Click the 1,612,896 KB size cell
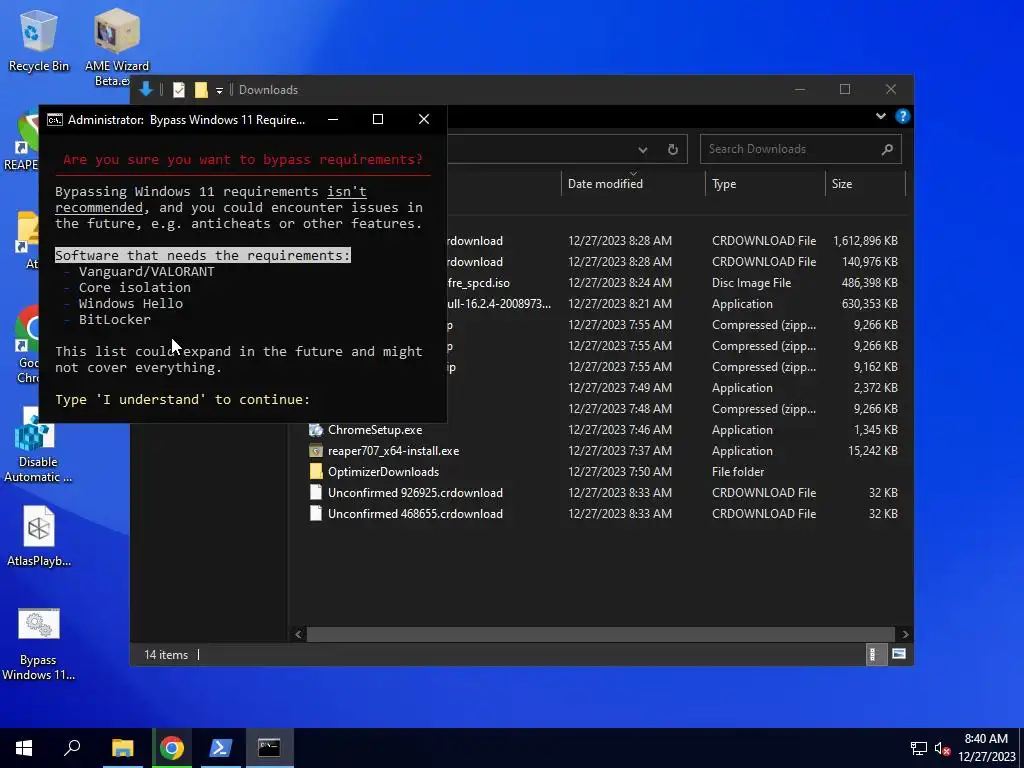The image size is (1024, 768). 865,241
